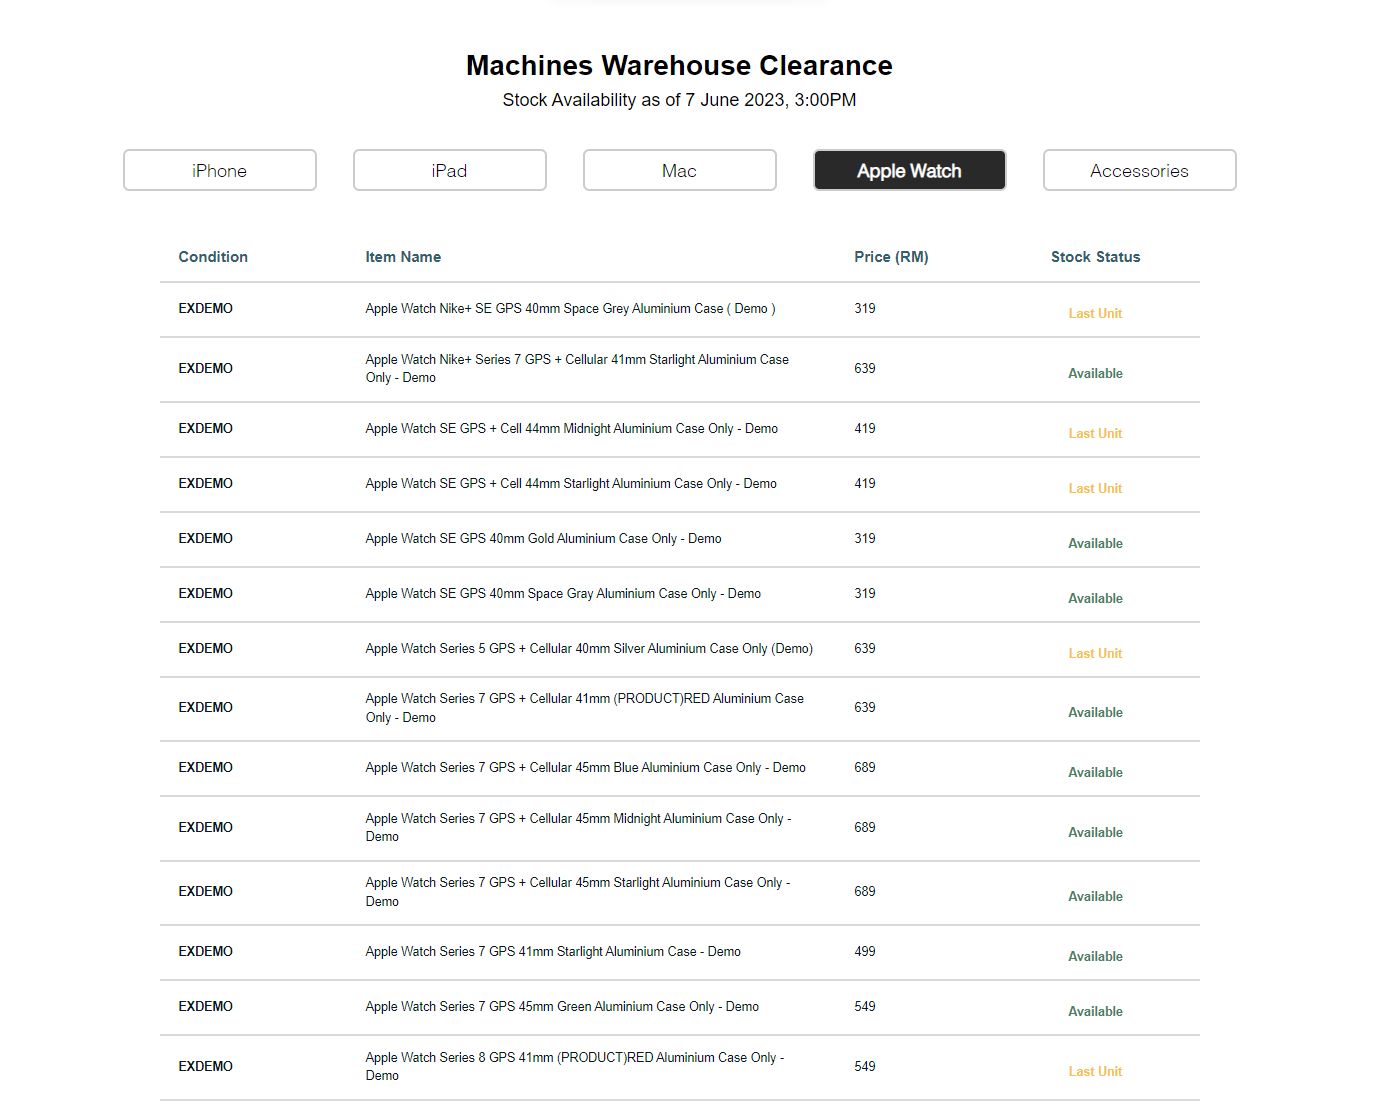Click Last Unit status for Series 8 (PRODUCT)RED

tap(1095, 1071)
